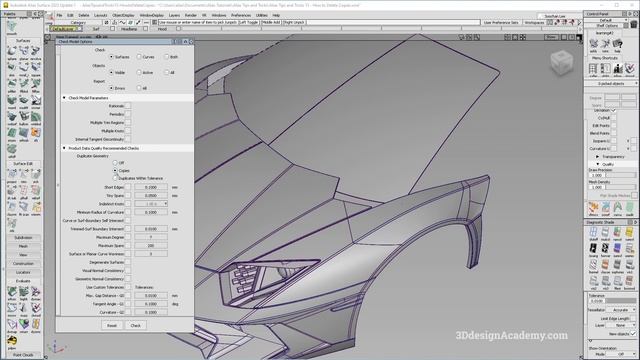The image size is (640, 360).
Task: Select Duplicates Within Tolerance option
Action: (115, 178)
